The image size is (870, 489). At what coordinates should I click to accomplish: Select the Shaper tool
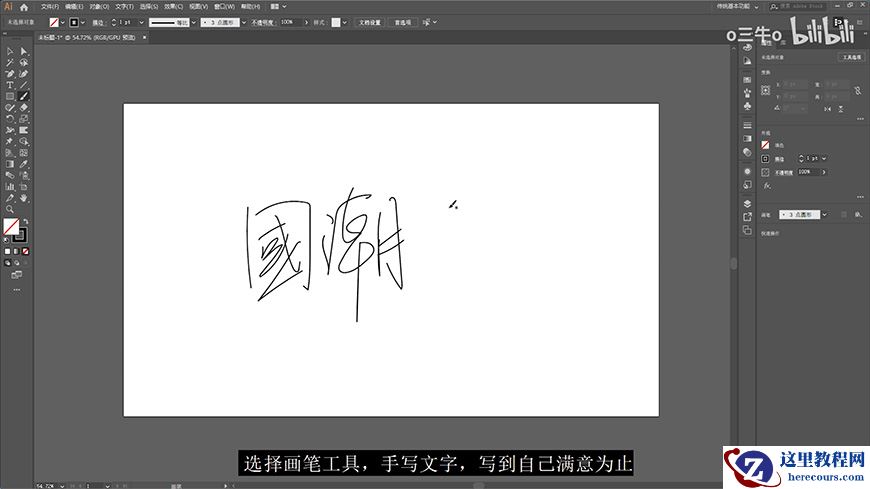[10, 108]
